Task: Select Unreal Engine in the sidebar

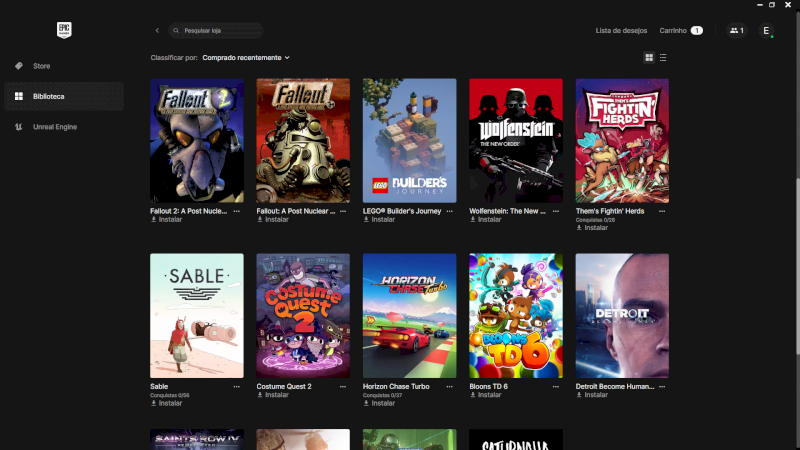Action: pos(54,127)
